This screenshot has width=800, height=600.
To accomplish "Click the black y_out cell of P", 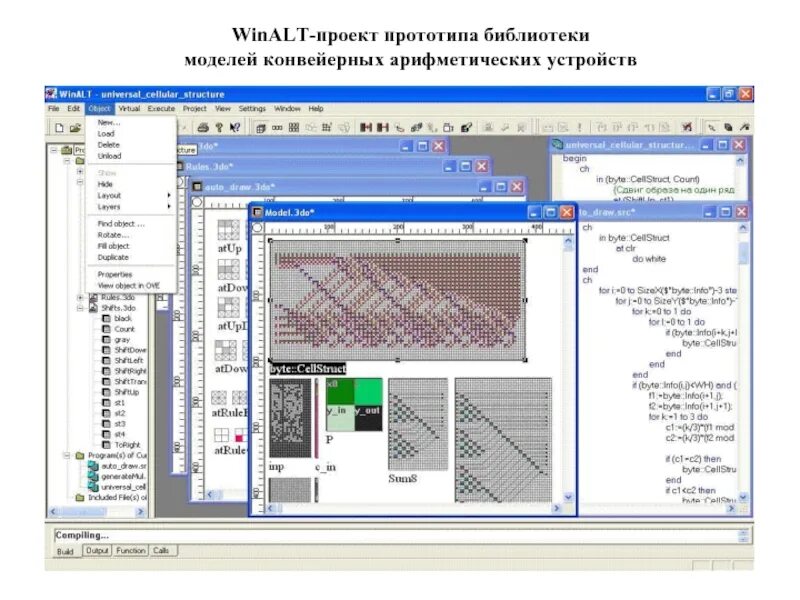I will (x=368, y=418).
